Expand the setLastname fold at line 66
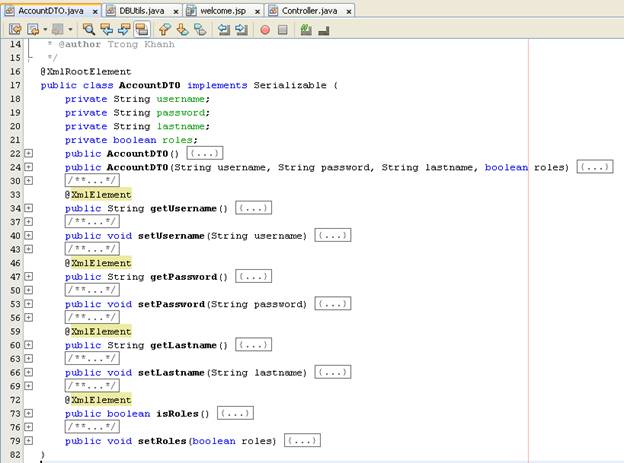This screenshot has width=624, height=463. point(28,372)
